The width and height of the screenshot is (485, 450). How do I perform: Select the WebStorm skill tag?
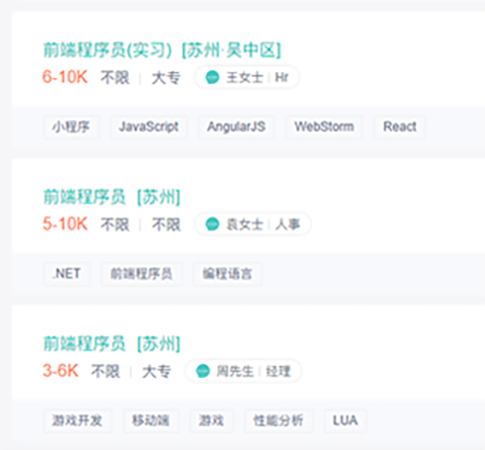tap(324, 127)
